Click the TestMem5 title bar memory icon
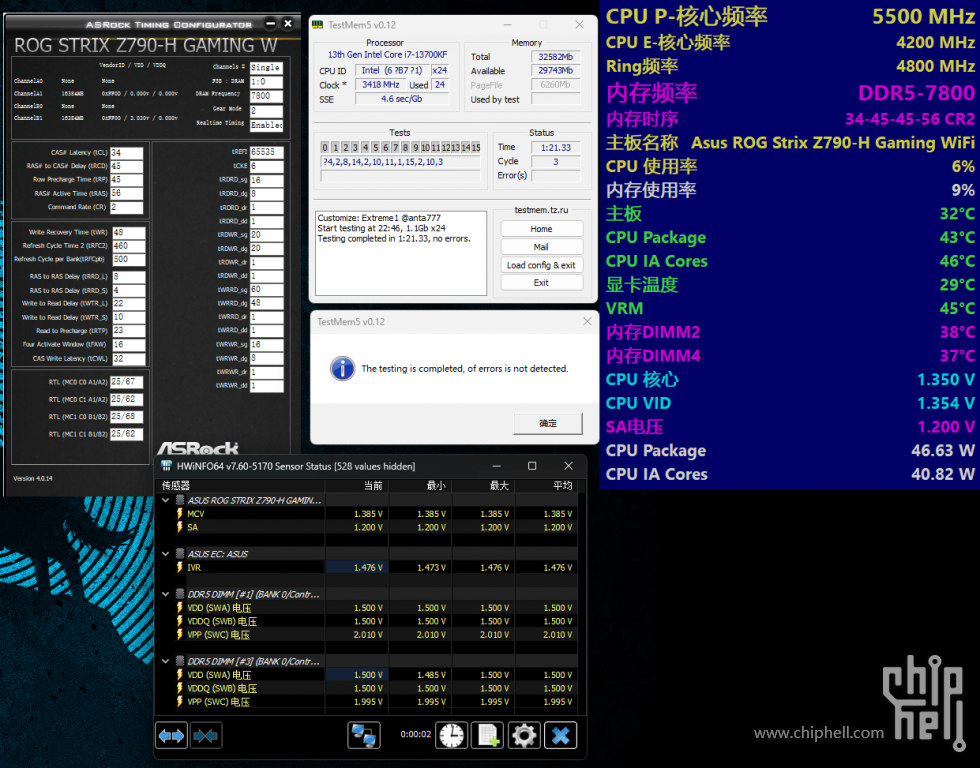Screen dimensions: 980x768 [x=318, y=25]
